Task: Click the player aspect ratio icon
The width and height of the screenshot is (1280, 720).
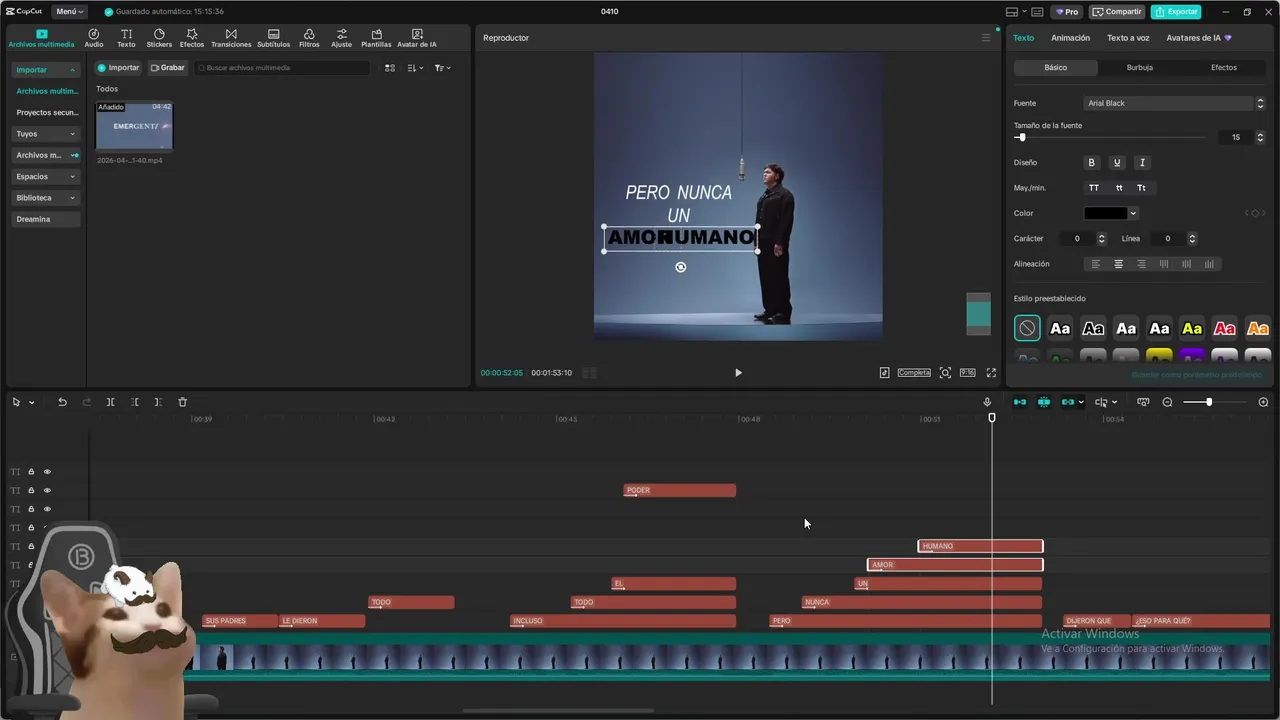Action: (x=967, y=373)
